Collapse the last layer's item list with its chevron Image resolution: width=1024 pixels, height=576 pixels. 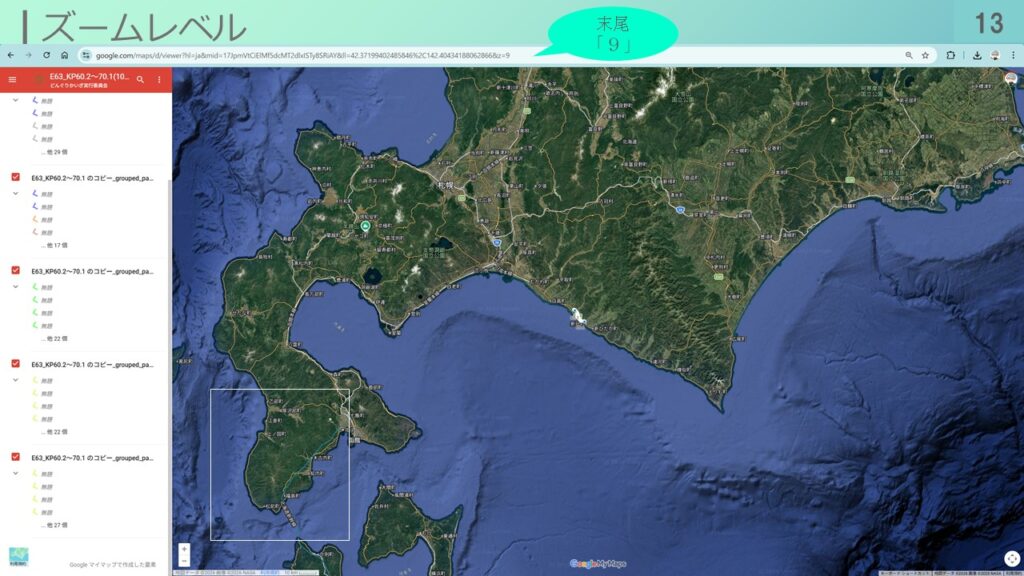[x=15, y=473]
